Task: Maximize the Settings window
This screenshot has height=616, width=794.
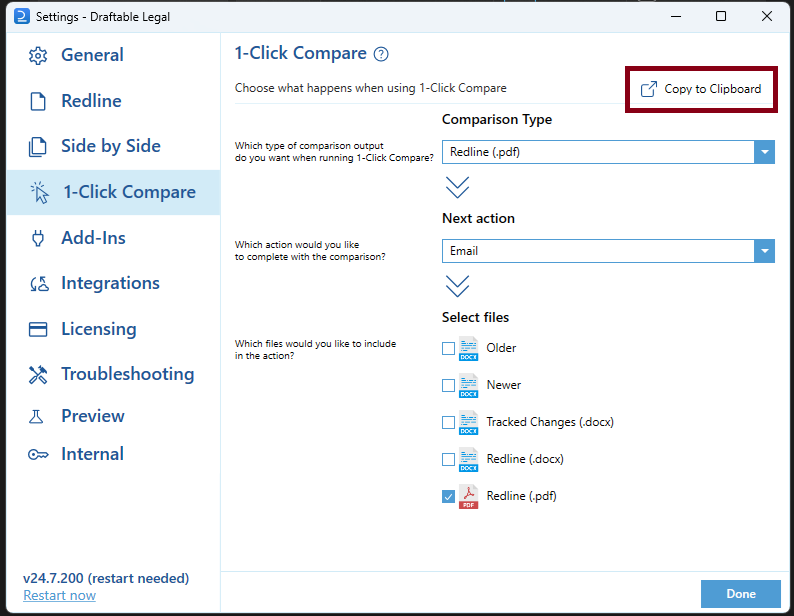Action: [721, 16]
